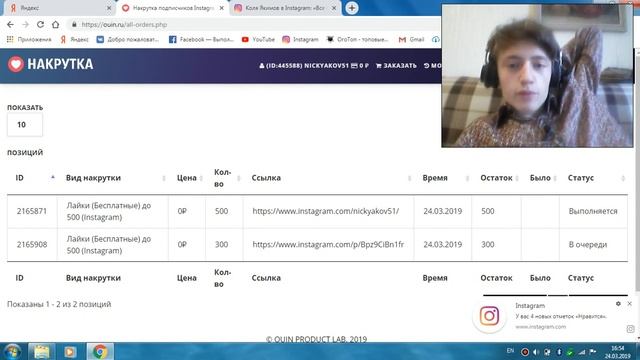Sort table by ID column header
This screenshot has height=360, width=640.
point(32,178)
